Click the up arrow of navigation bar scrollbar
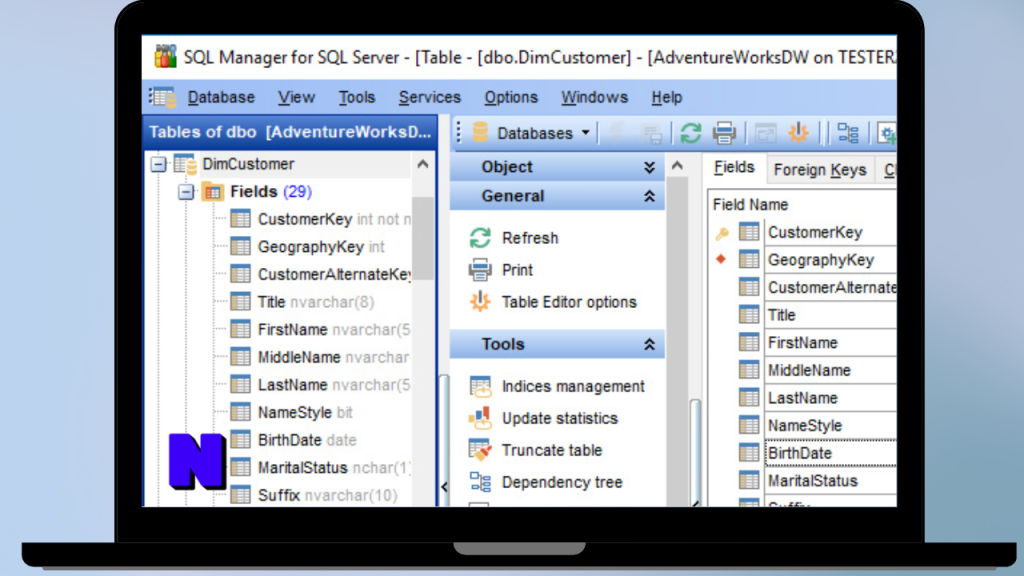Viewport: 1024px width, 576px height. coord(677,166)
